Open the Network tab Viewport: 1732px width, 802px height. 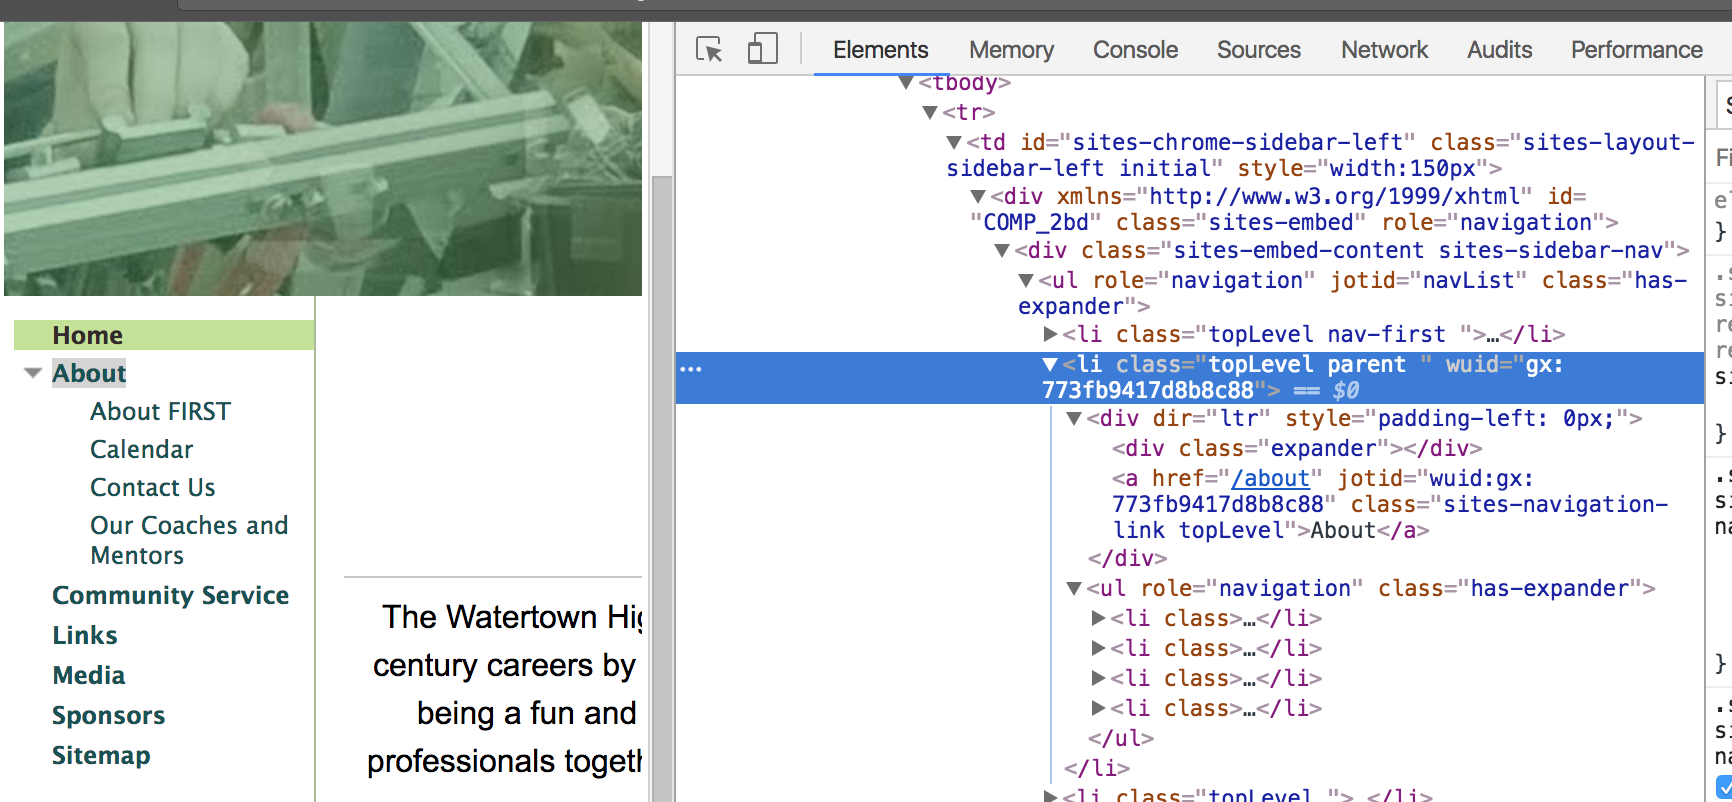[x=1384, y=50]
